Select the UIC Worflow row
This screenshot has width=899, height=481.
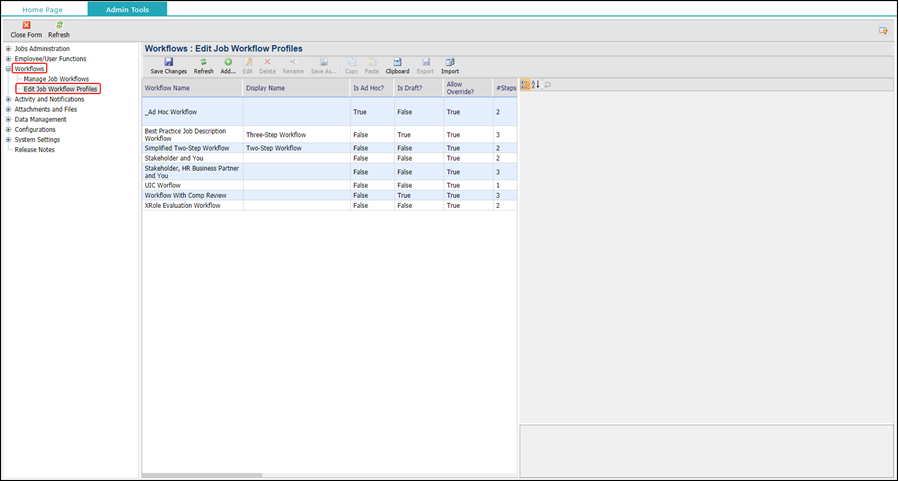(x=329, y=185)
